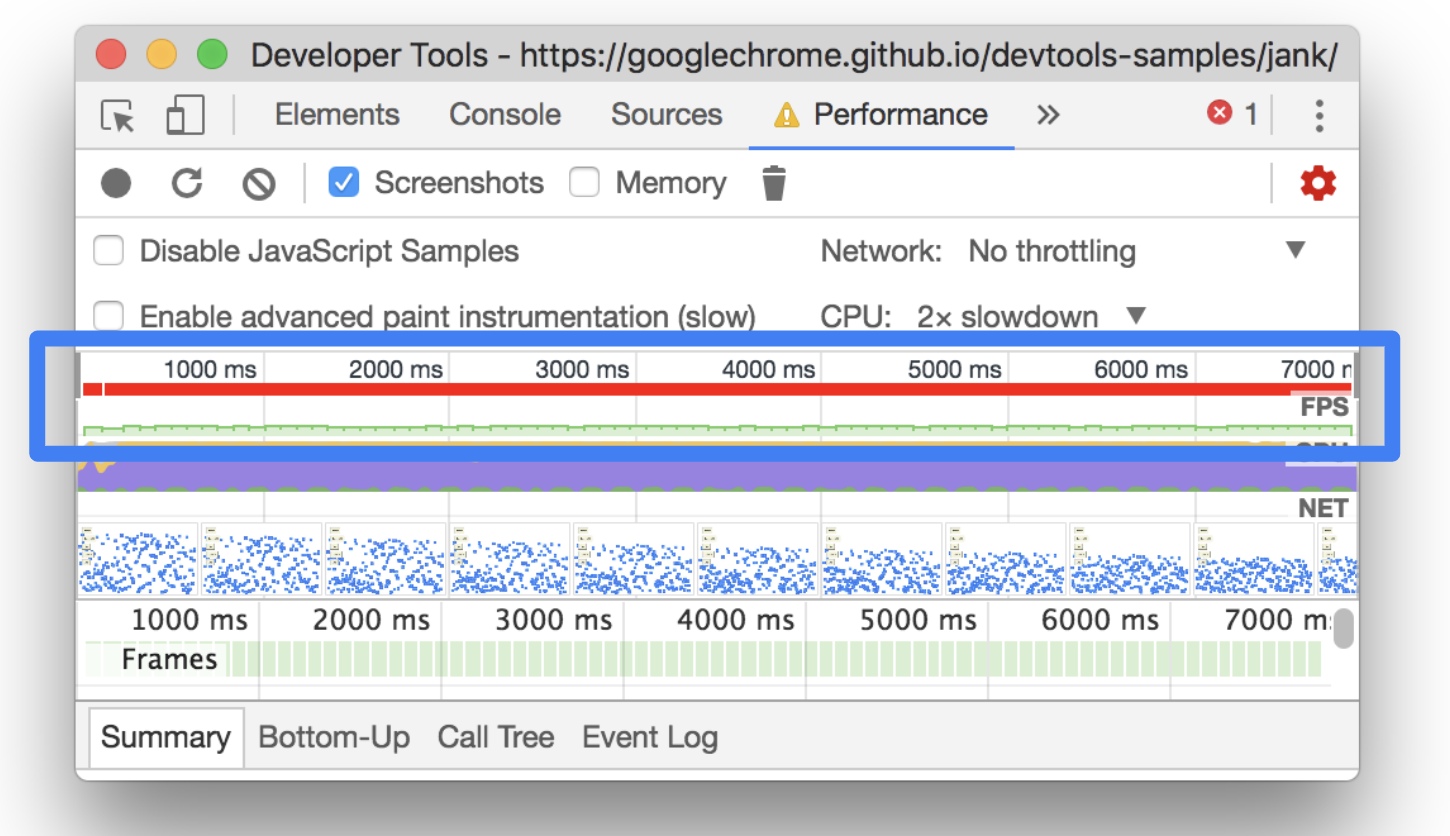Uncheck the Screenshots checkbox
Image resolution: width=1450 pixels, height=836 pixels.
[x=344, y=182]
